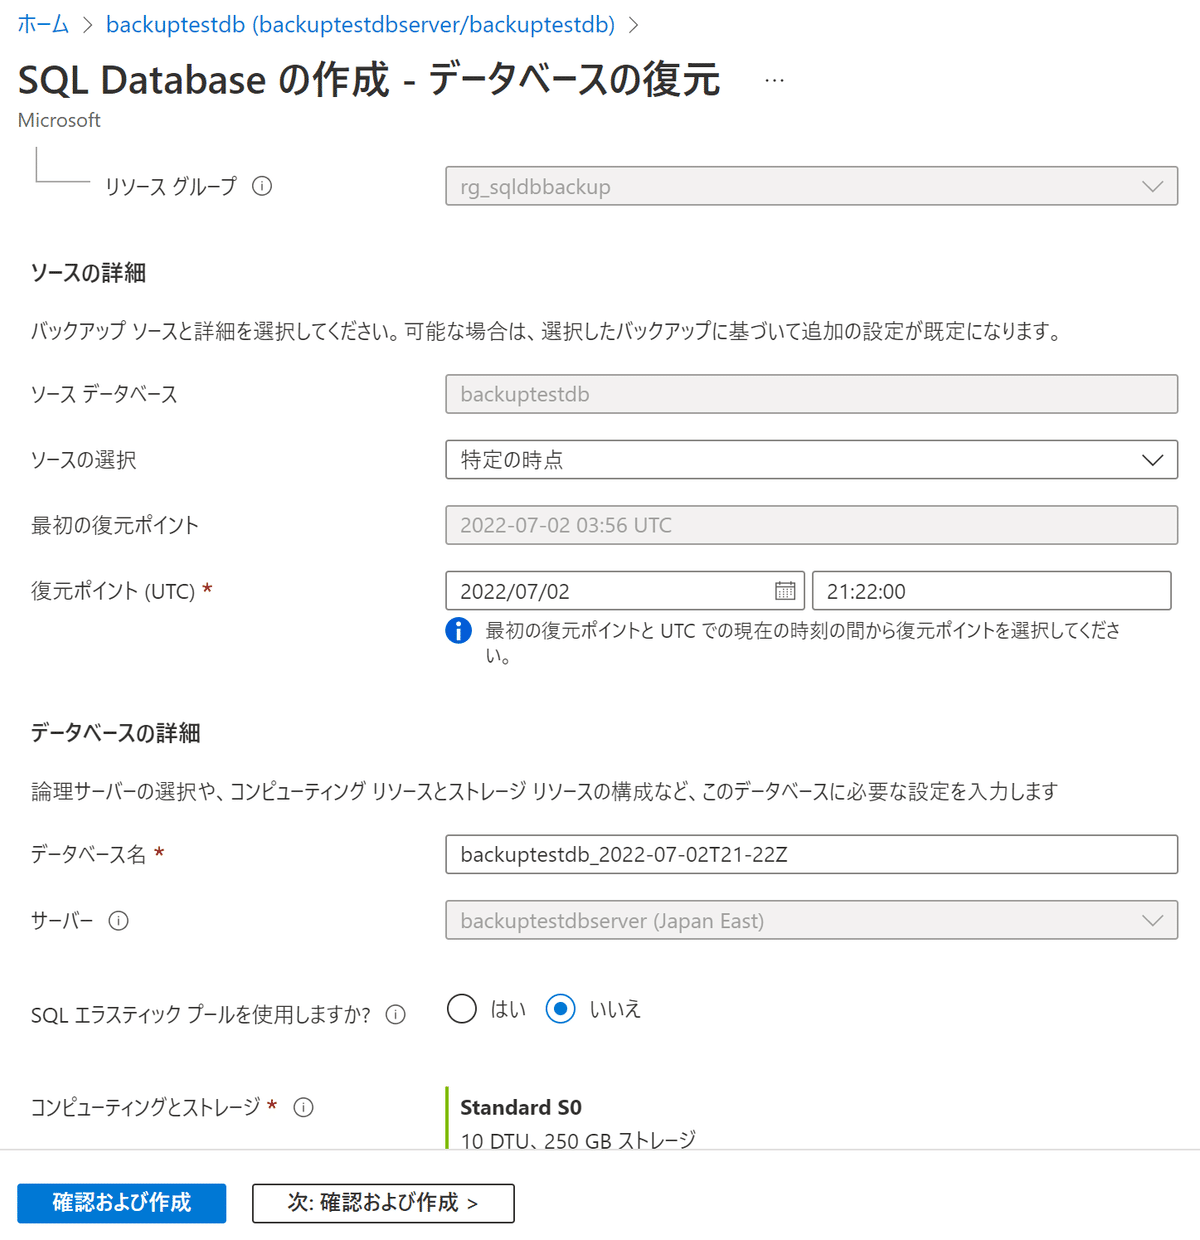Click the Standard S0 compute tier text

(x=521, y=1107)
